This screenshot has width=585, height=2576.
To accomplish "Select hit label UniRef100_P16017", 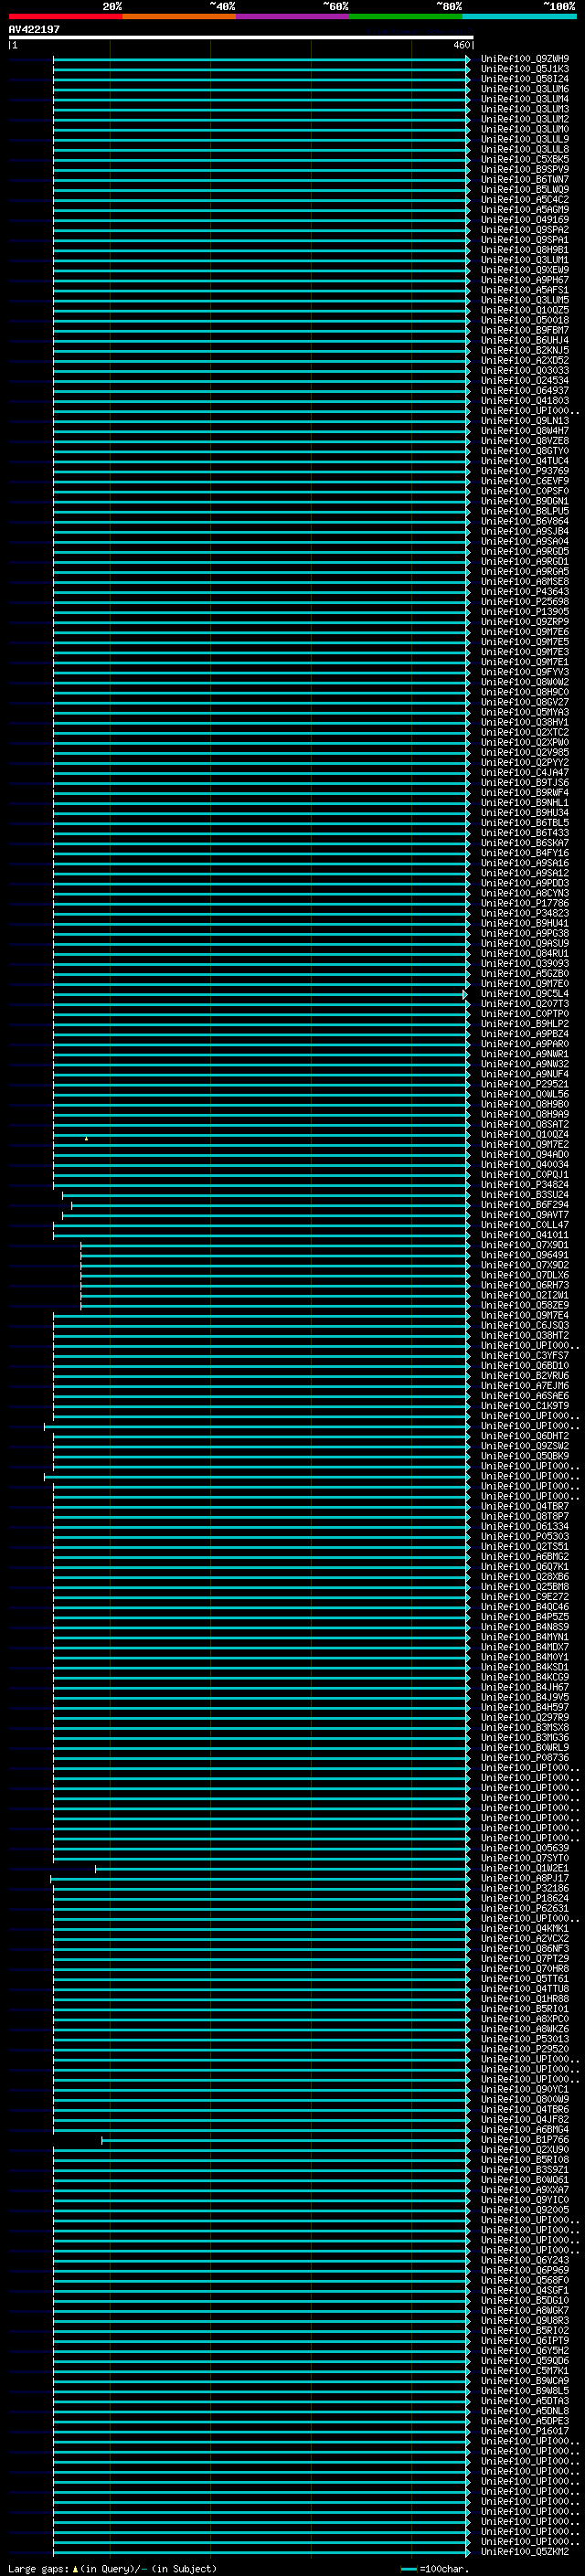I will click(525, 2432).
